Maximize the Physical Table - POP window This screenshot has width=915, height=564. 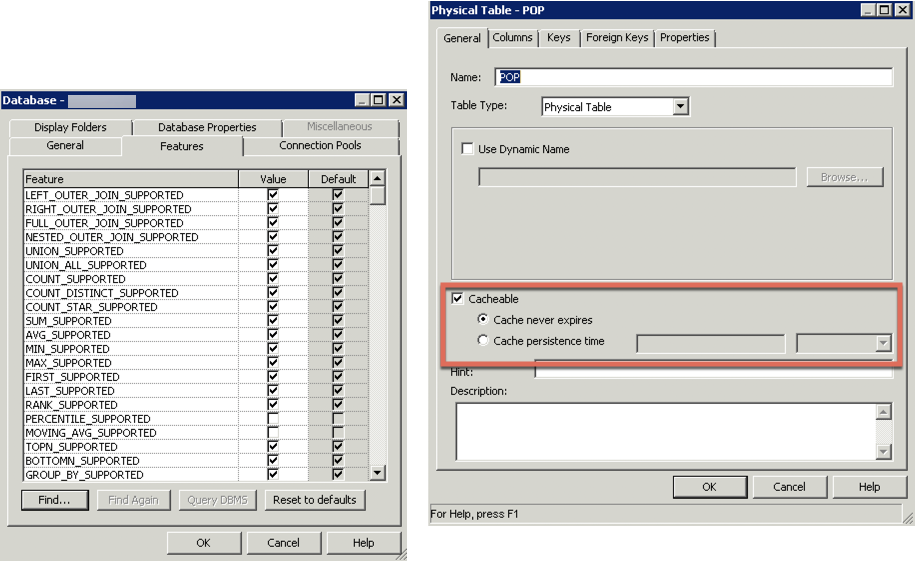click(x=885, y=9)
